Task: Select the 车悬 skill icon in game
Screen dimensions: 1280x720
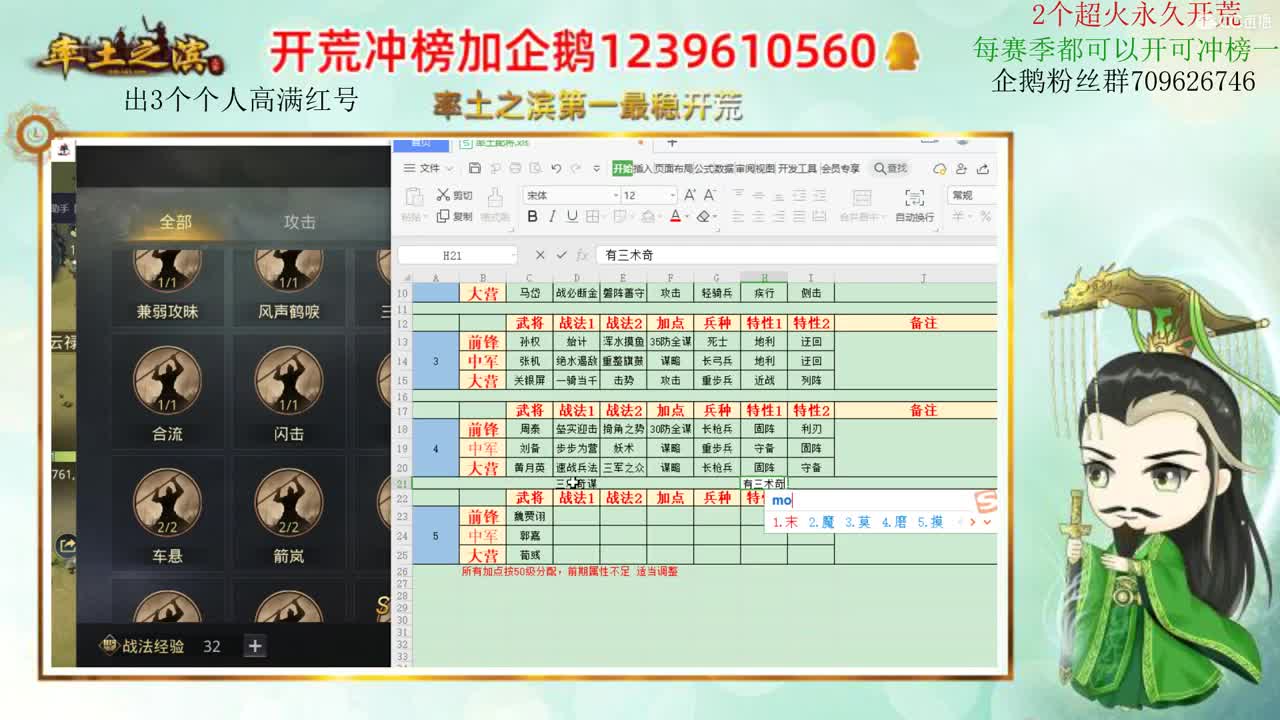Action: 167,502
